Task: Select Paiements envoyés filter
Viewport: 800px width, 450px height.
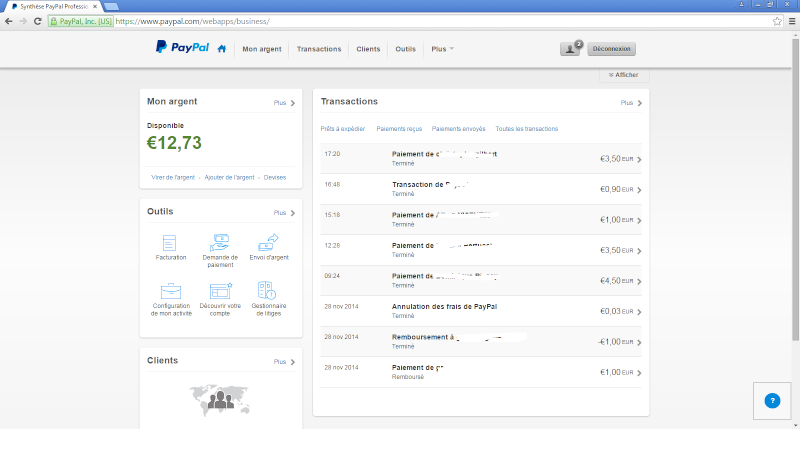Action: [458, 129]
